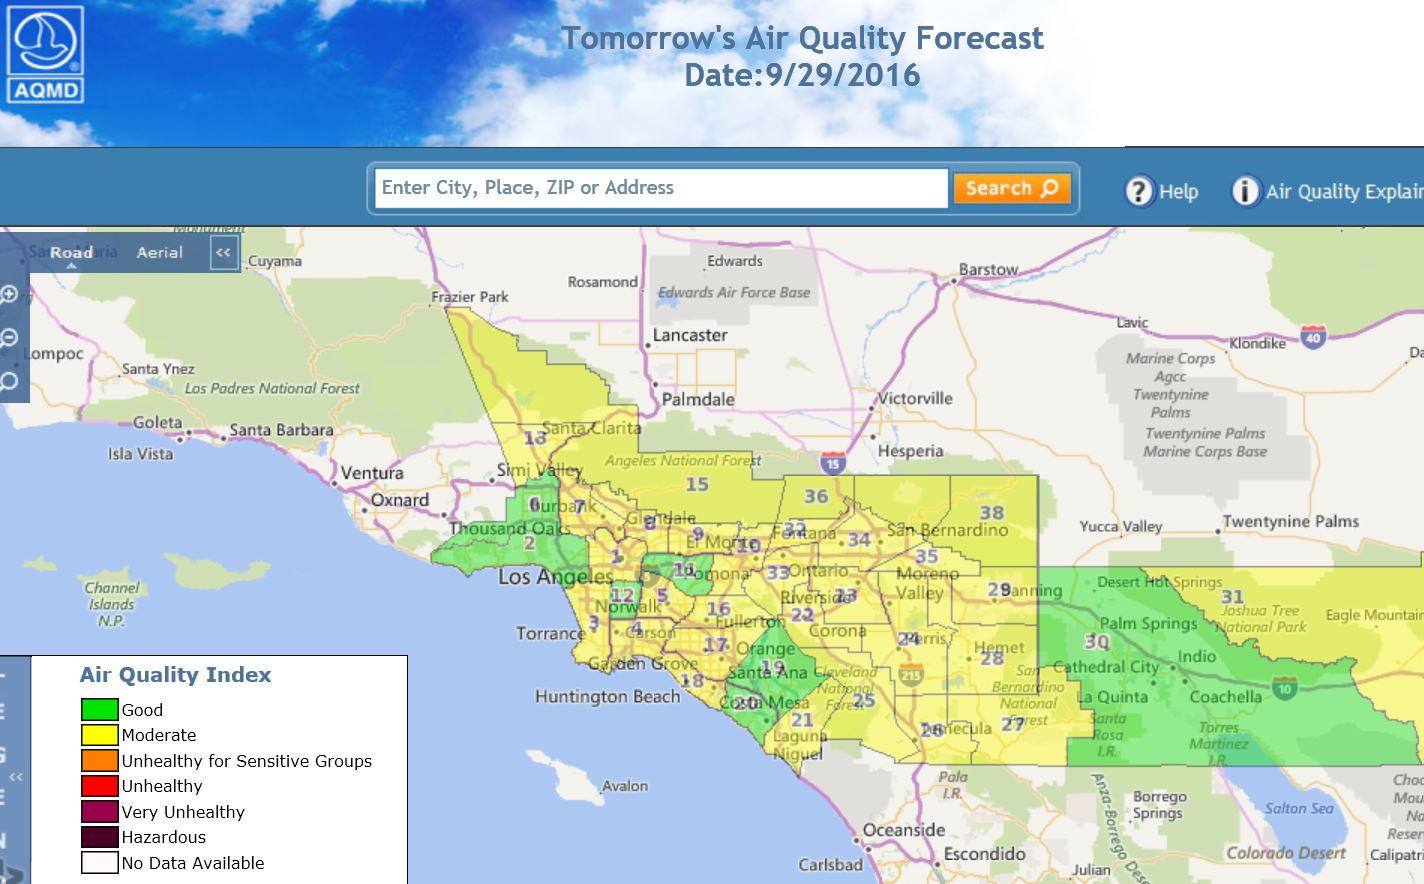Click the 215 highway shield near Perris
The height and width of the screenshot is (884, 1424).
click(911, 674)
